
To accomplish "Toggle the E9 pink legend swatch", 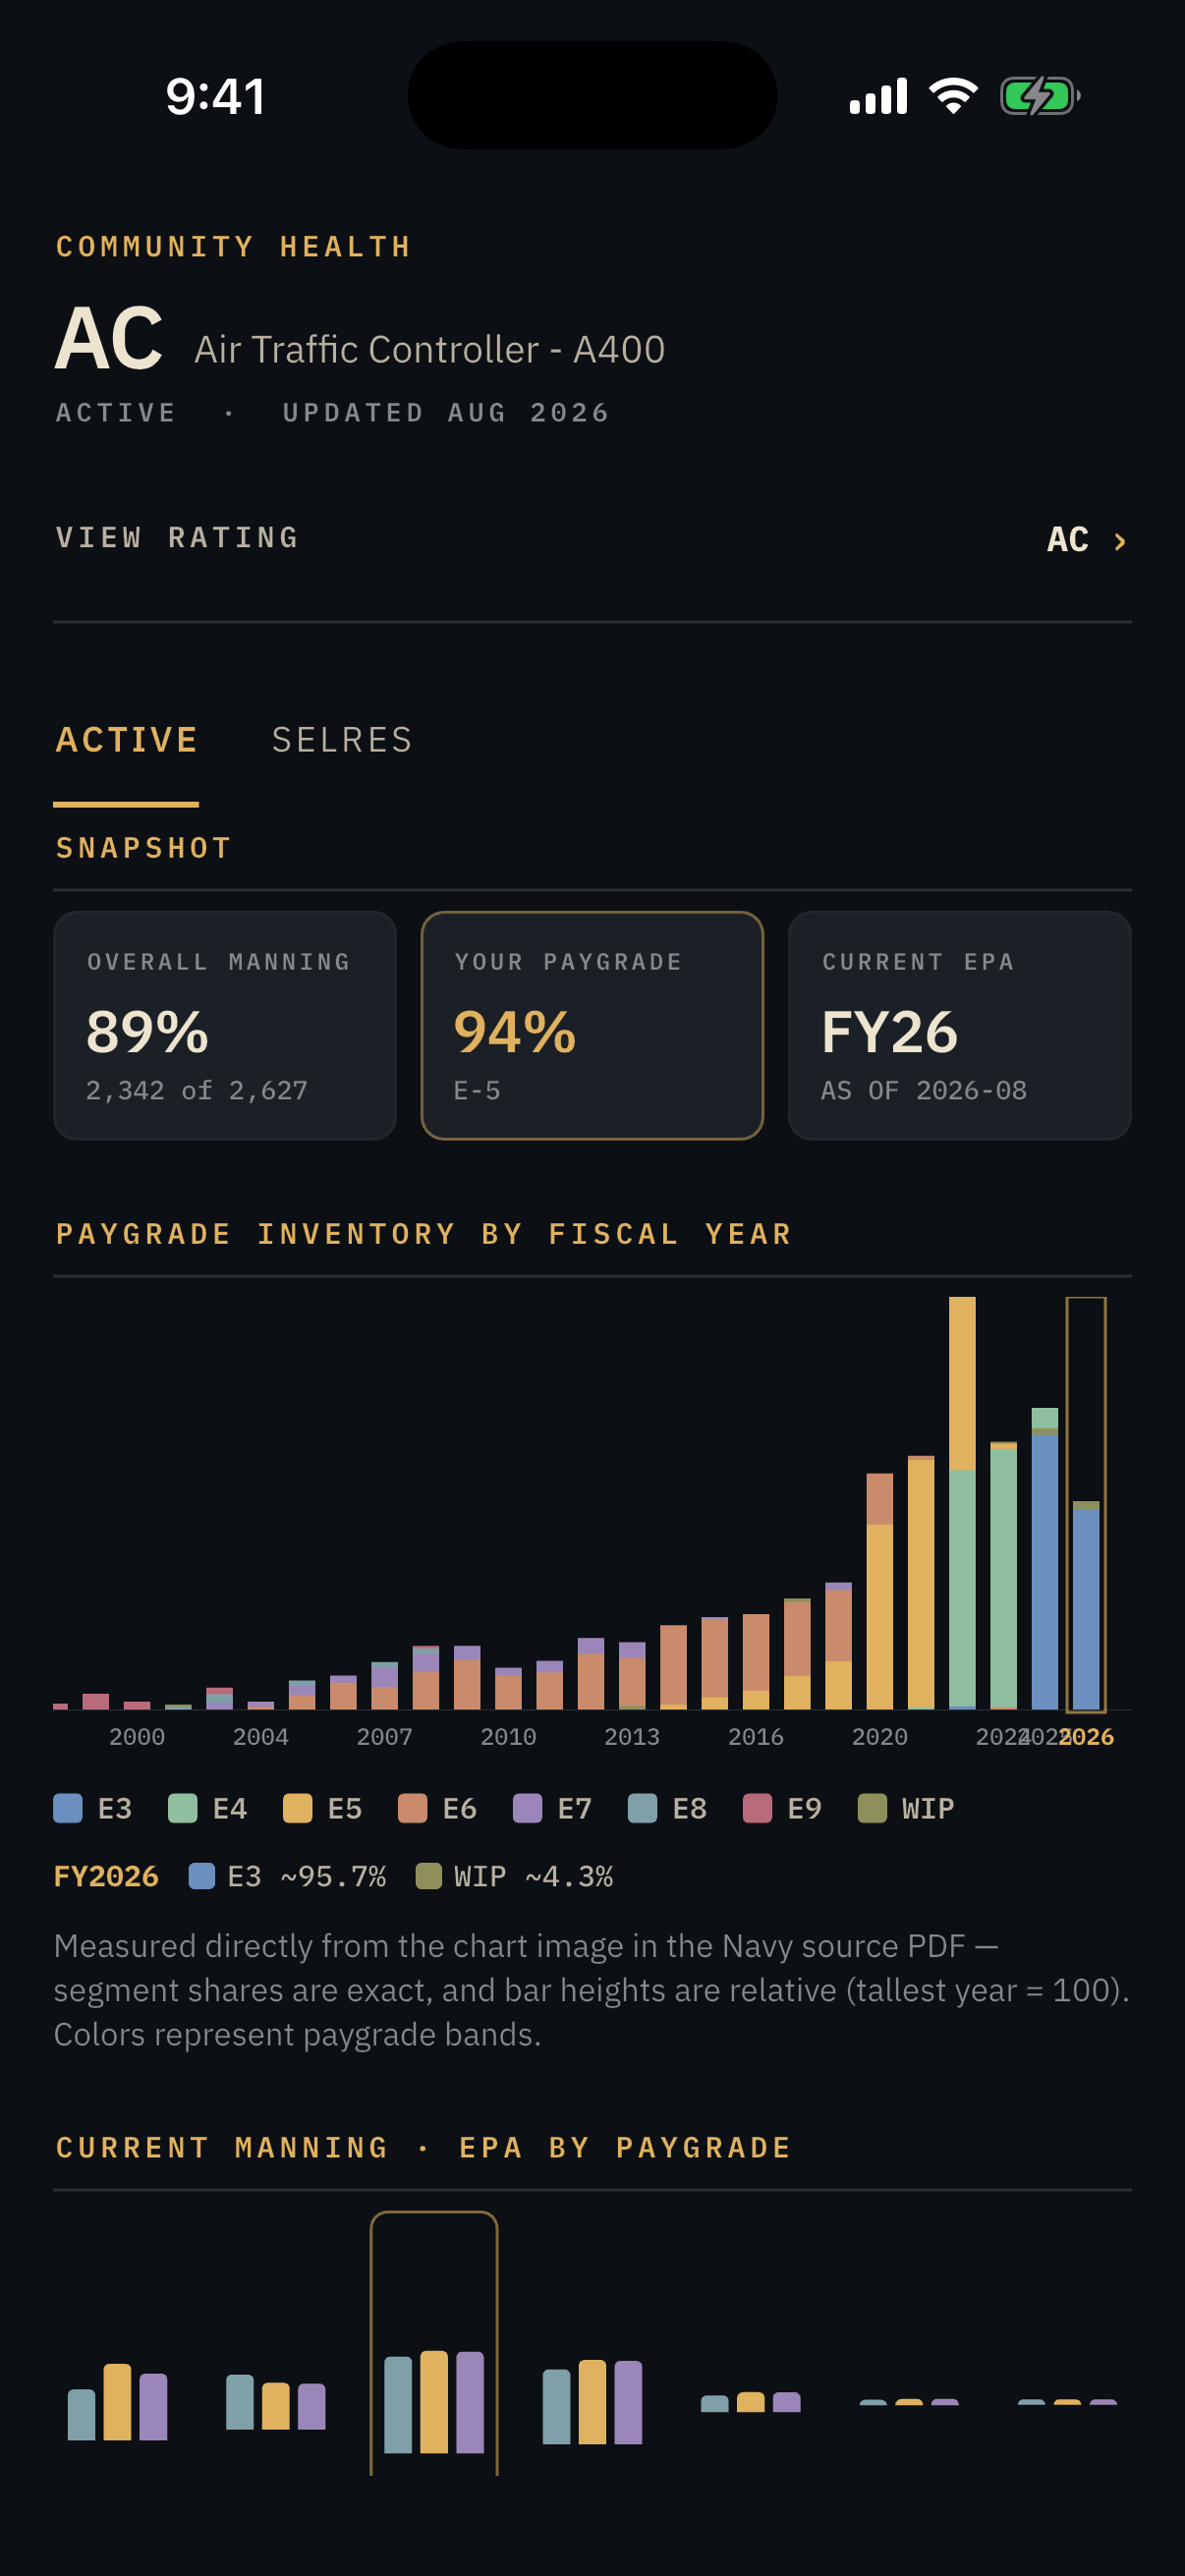I will [758, 1808].
